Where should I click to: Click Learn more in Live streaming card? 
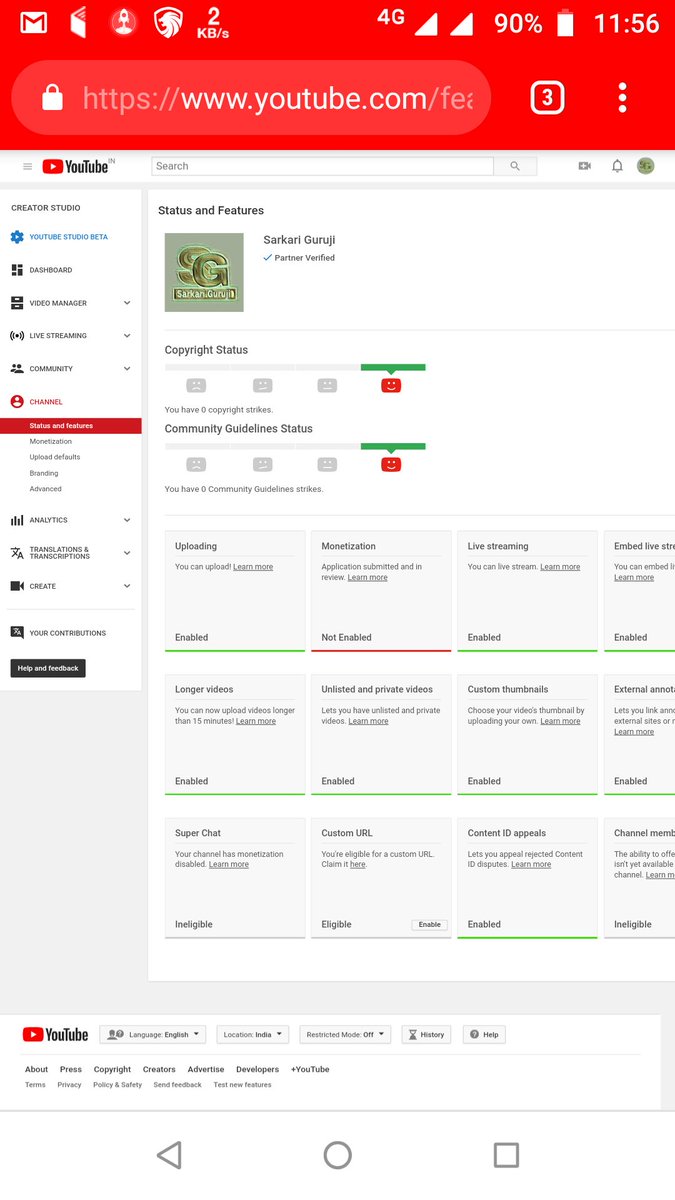tap(560, 567)
